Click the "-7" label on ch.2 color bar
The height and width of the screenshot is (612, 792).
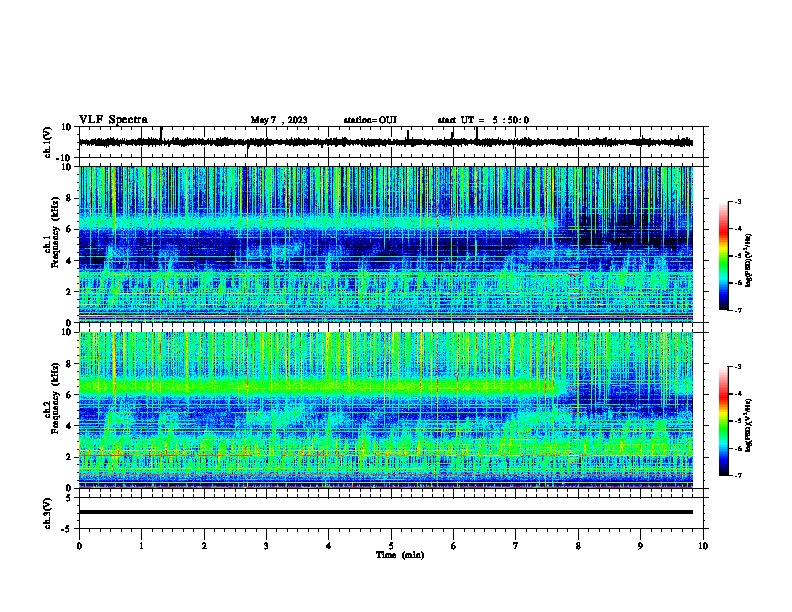pyautogui.click(x=737, y=475)
